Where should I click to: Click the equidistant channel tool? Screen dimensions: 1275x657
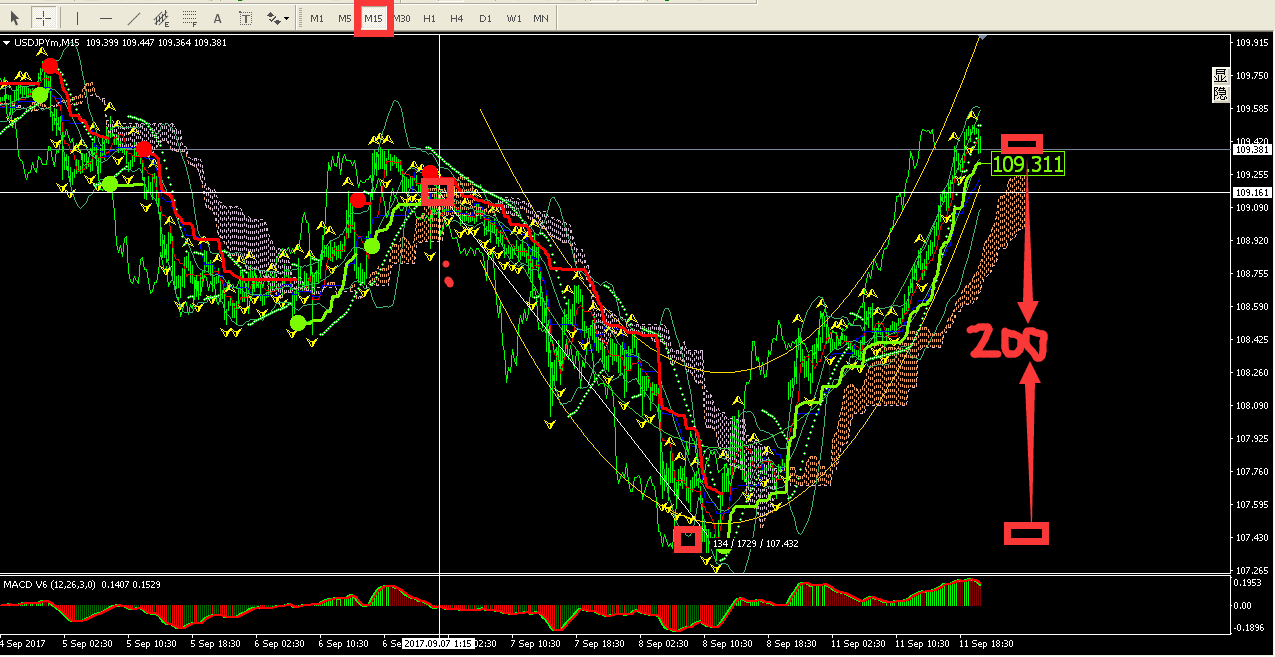click(x=161, y=18)
